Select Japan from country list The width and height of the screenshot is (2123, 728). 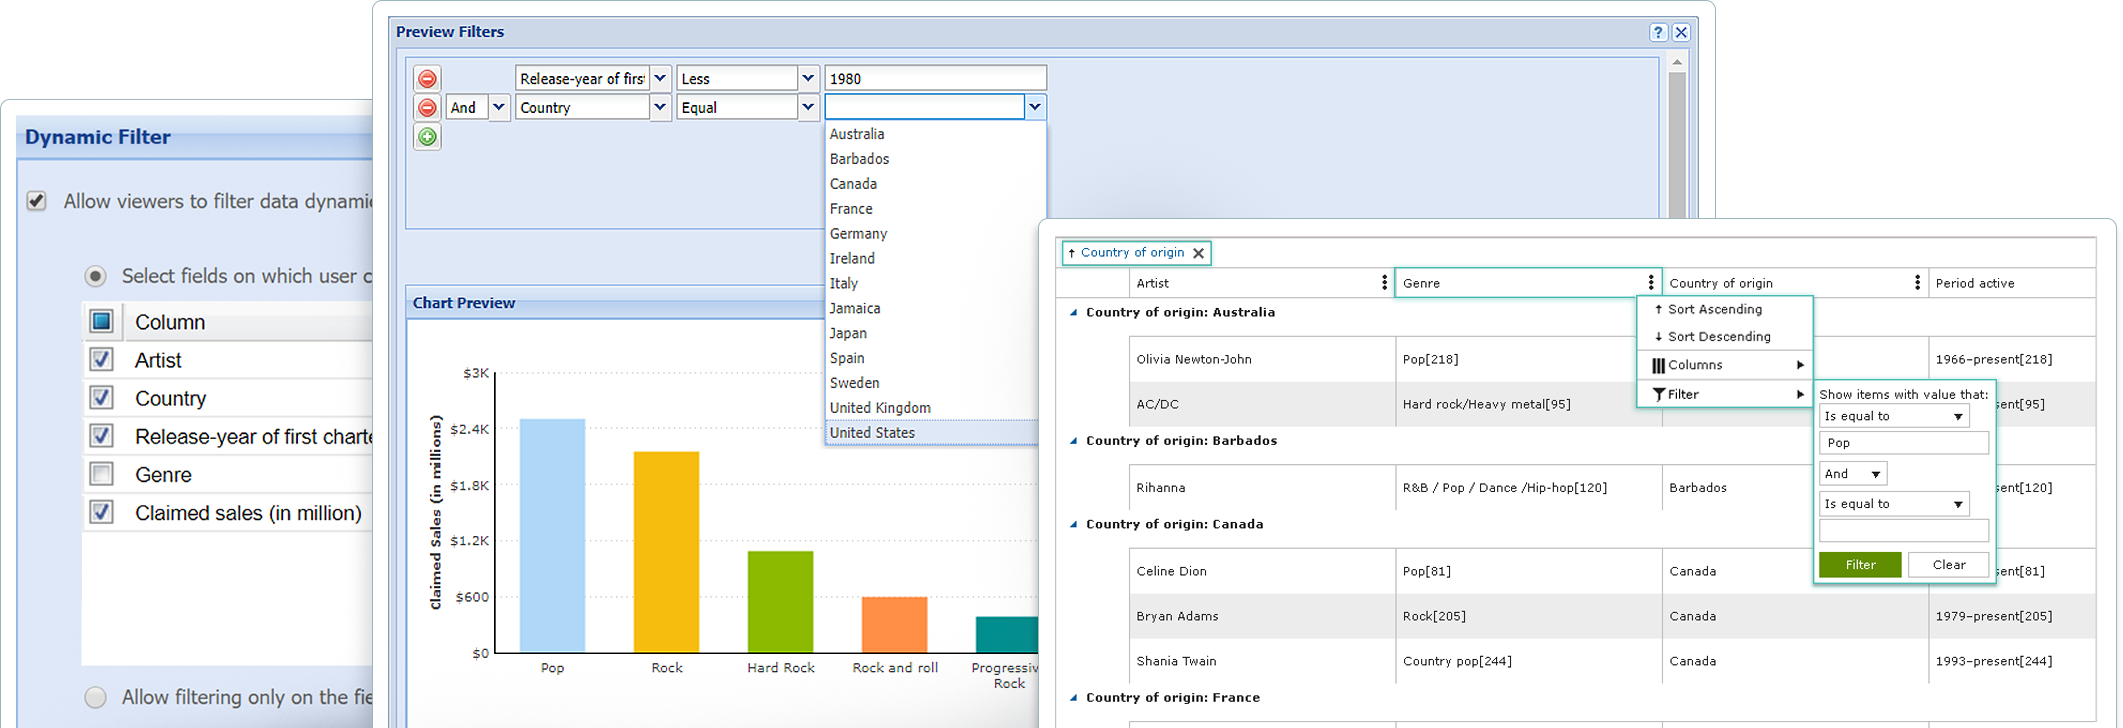[x=932, y=333]
